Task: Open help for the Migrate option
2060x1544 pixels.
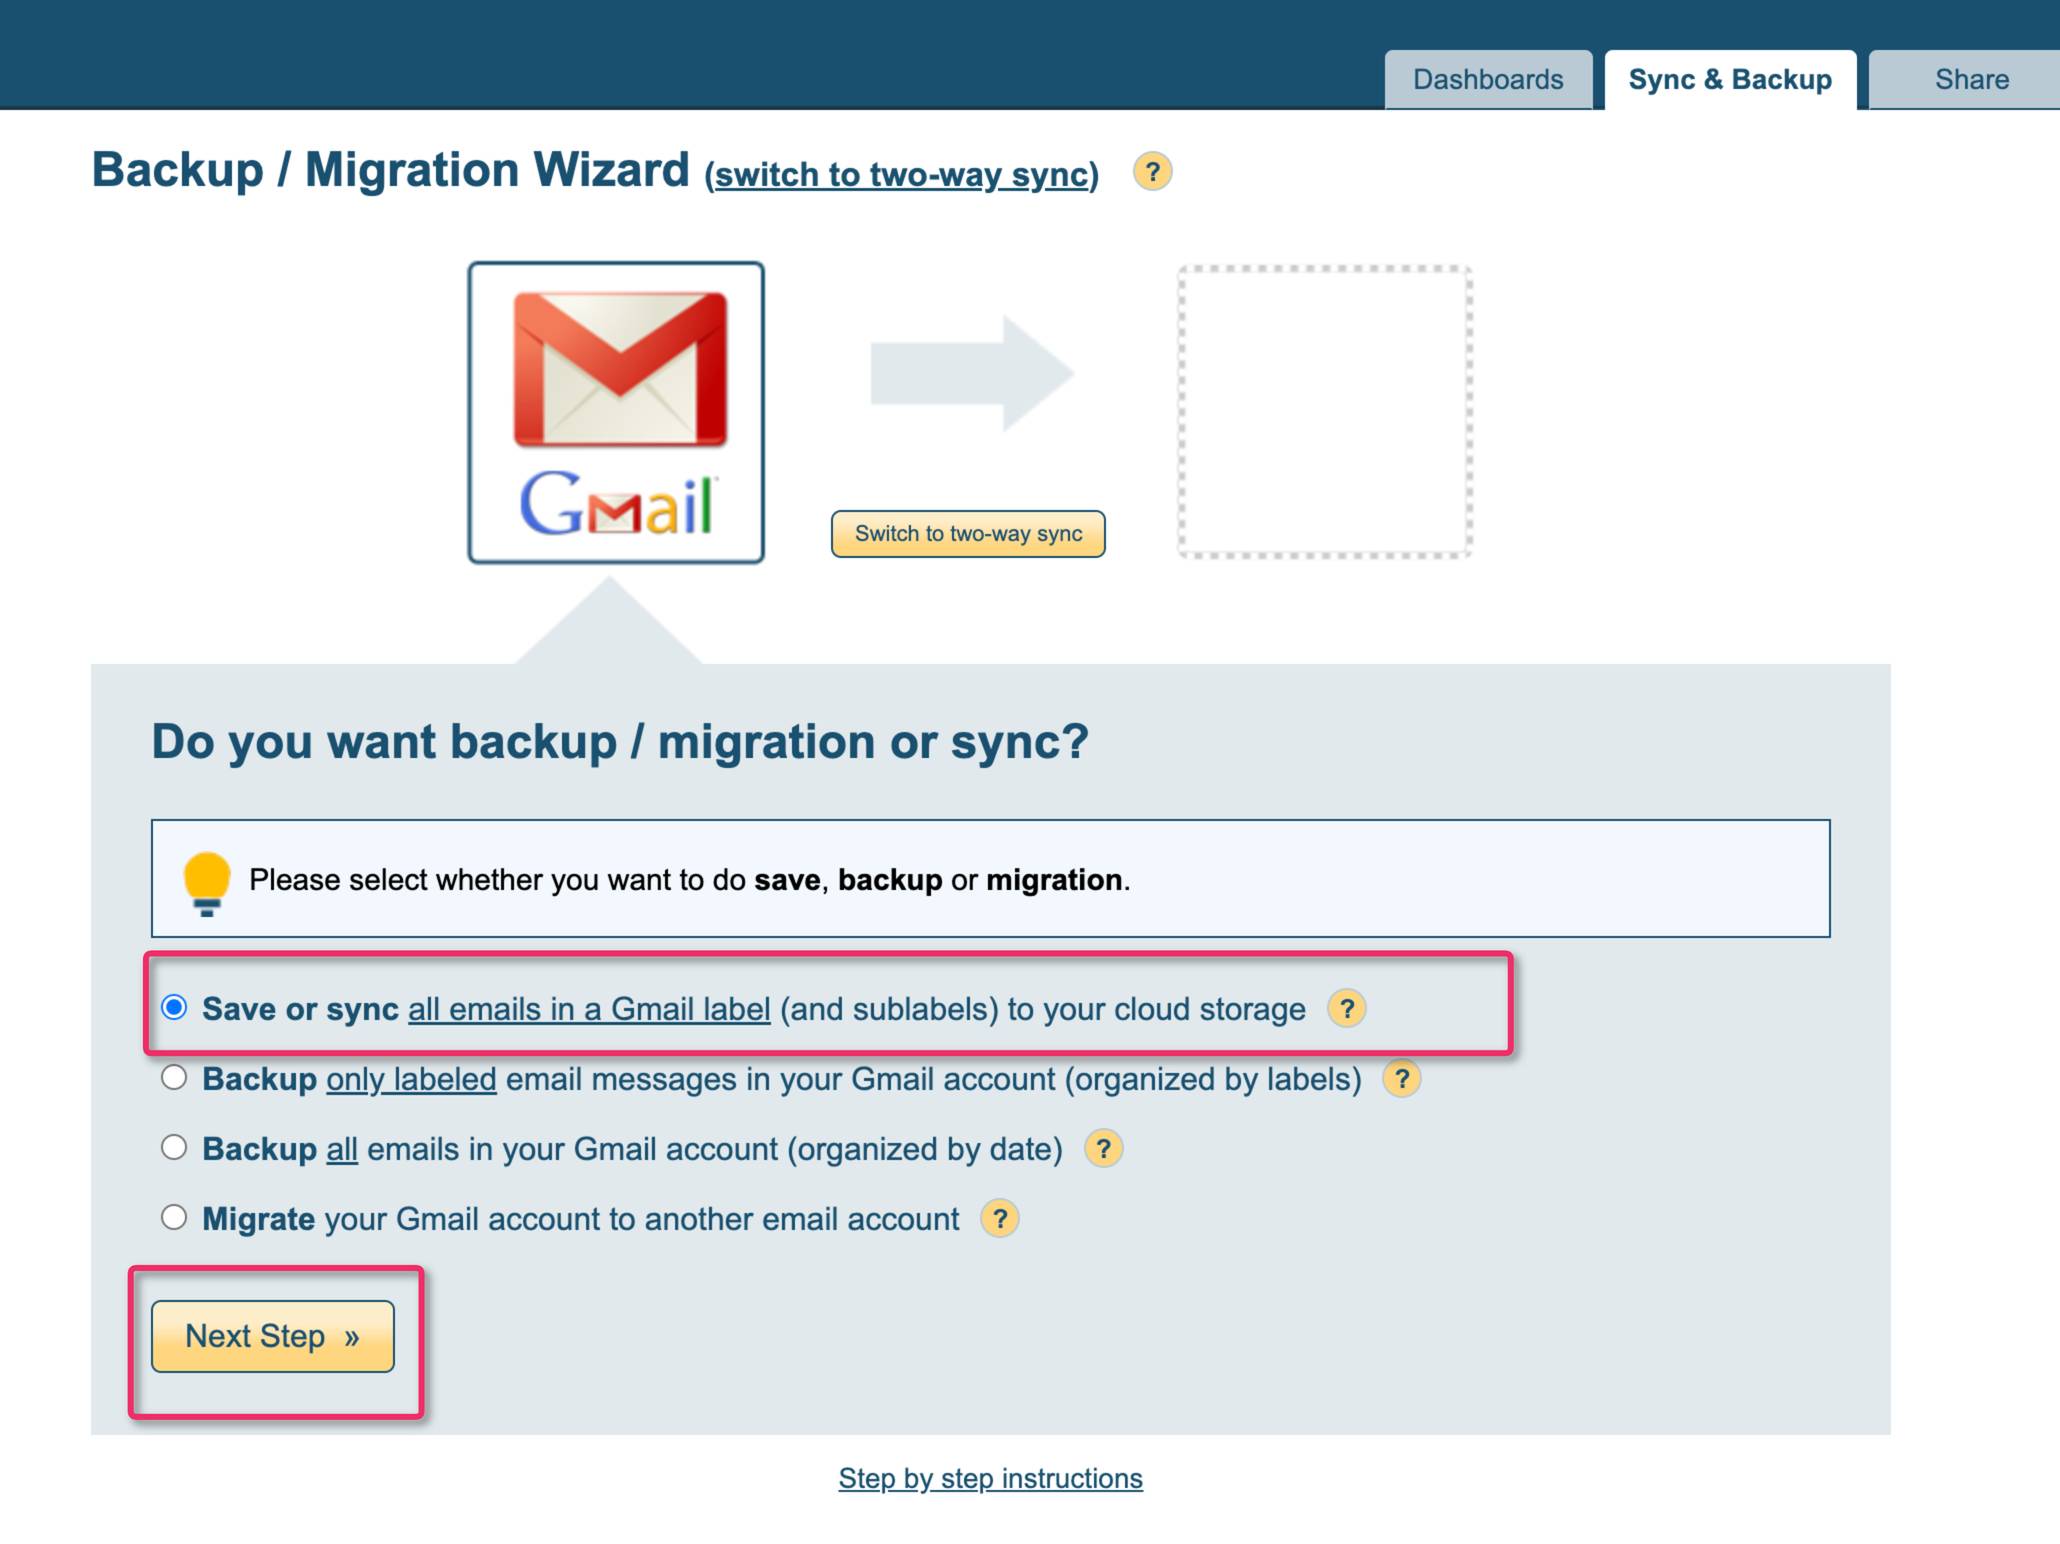Action: 999,1218
